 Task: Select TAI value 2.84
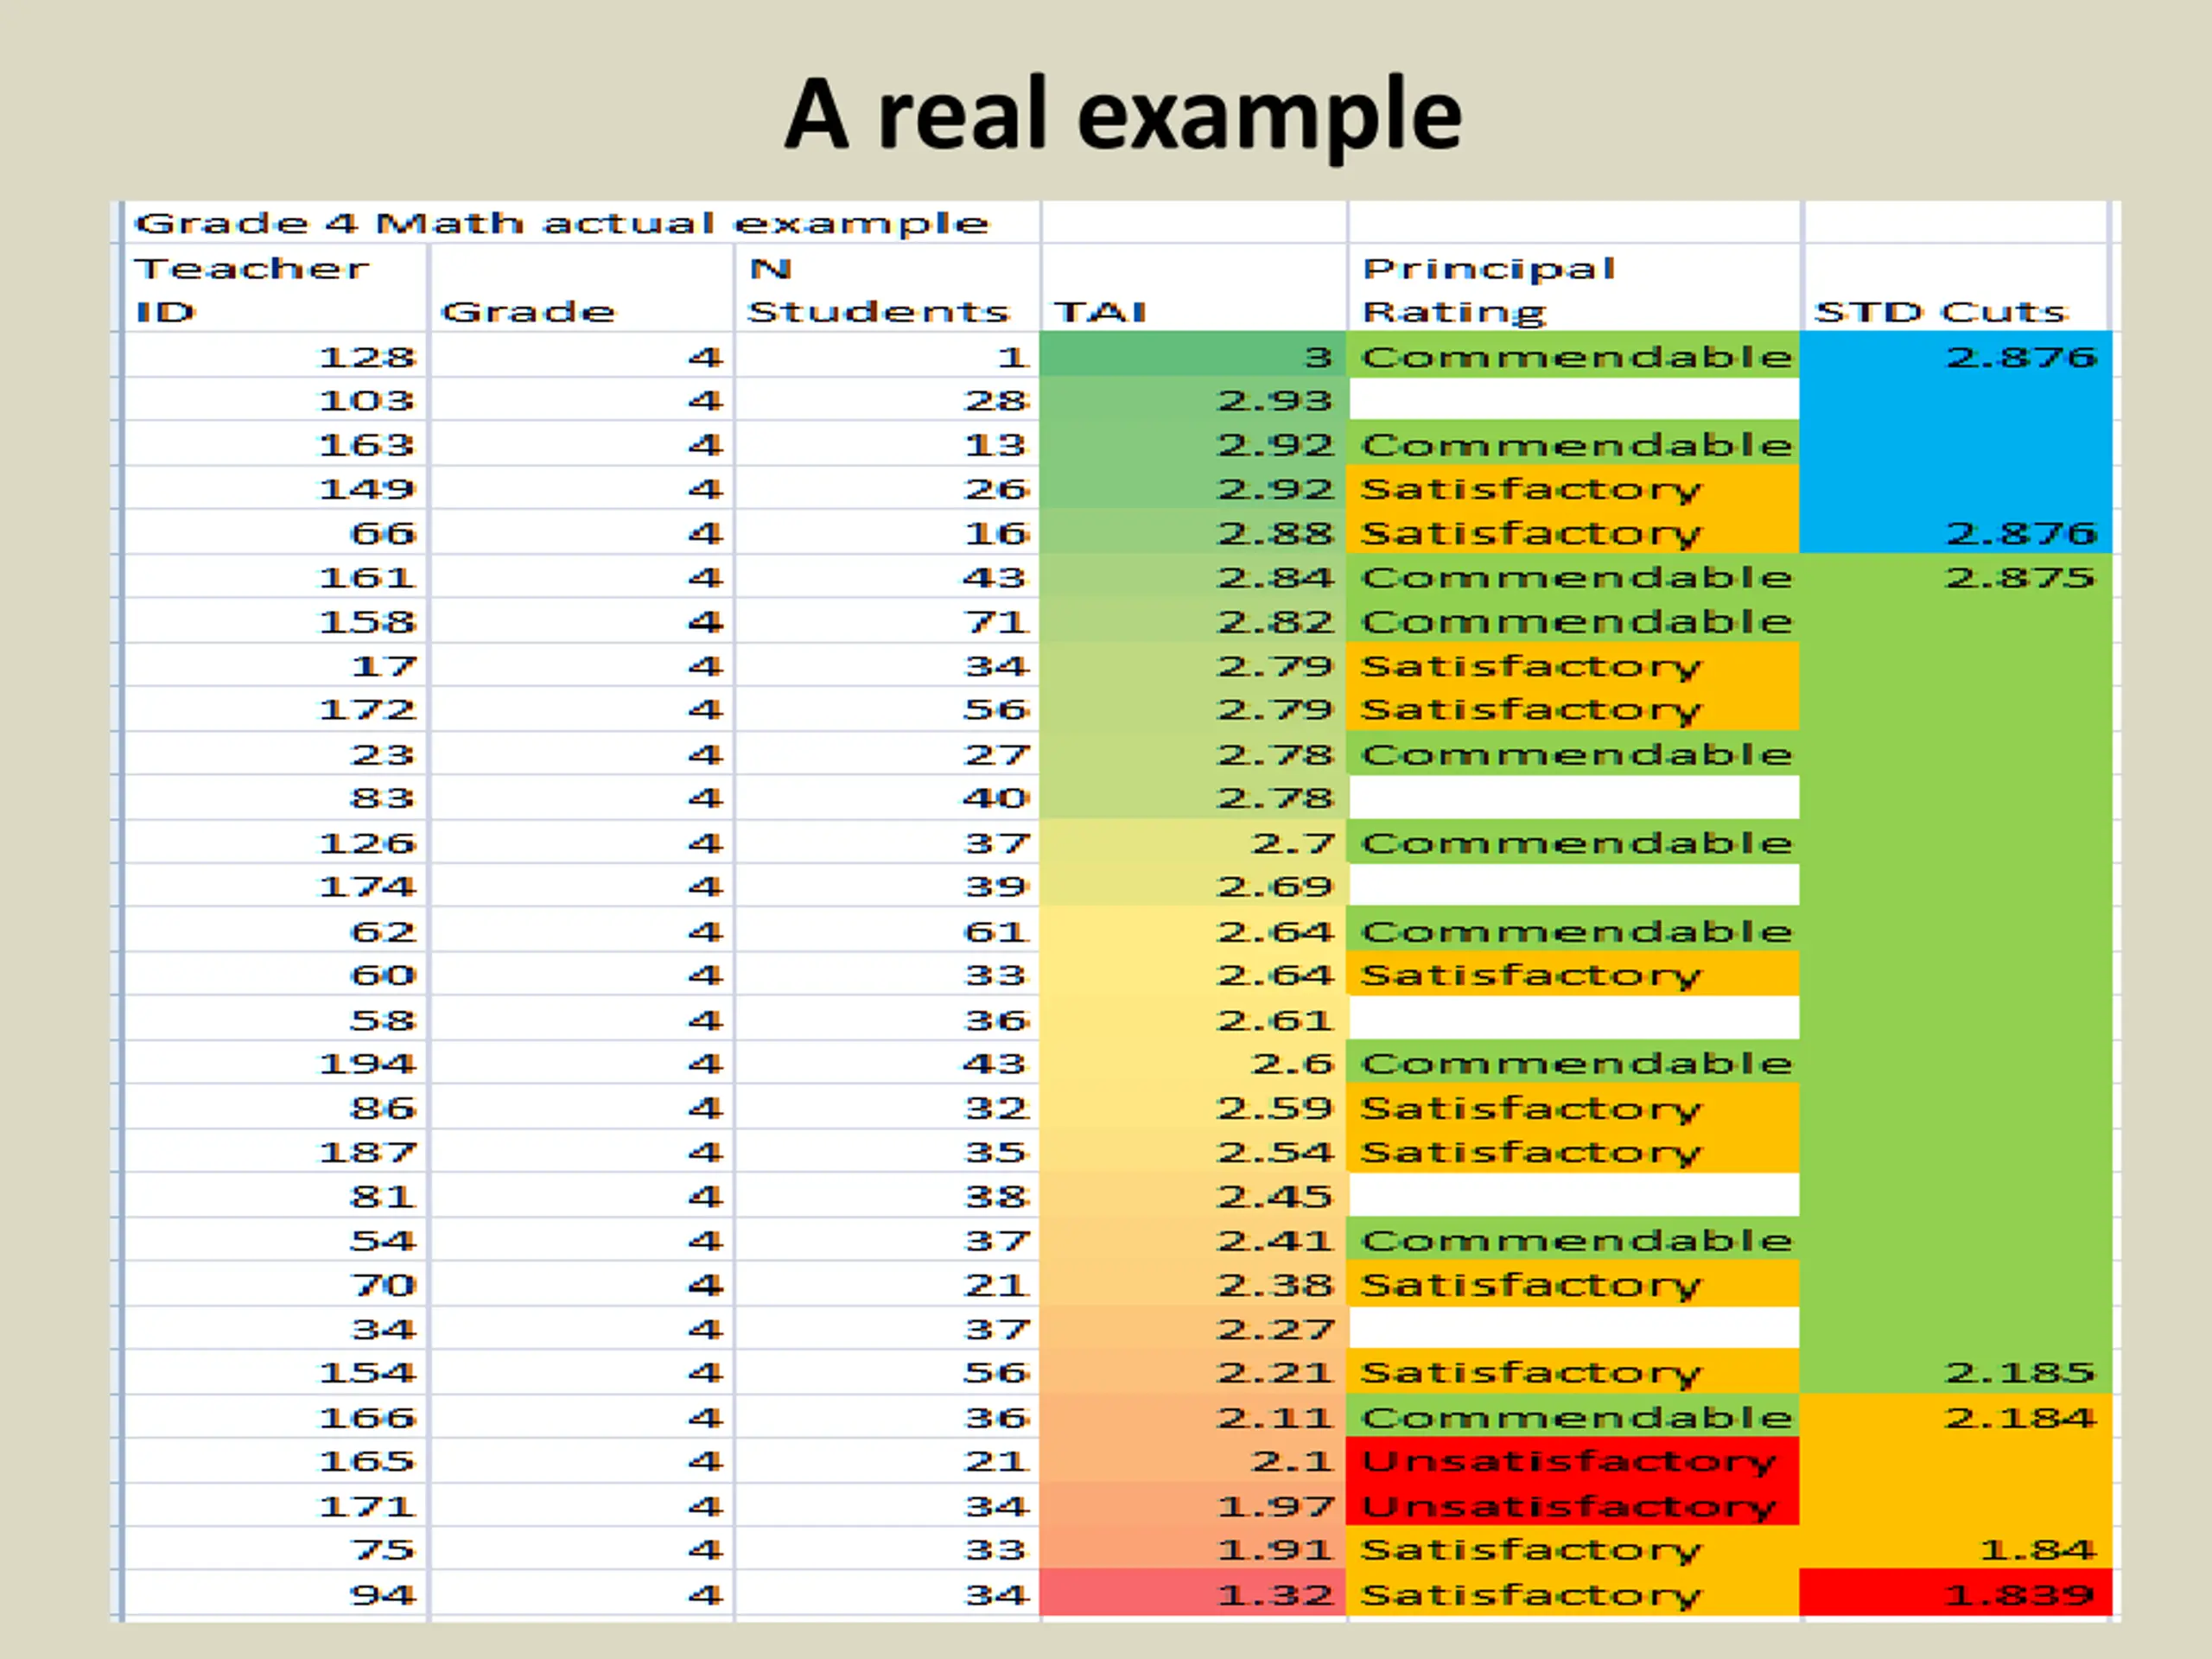click(1193, 576)
